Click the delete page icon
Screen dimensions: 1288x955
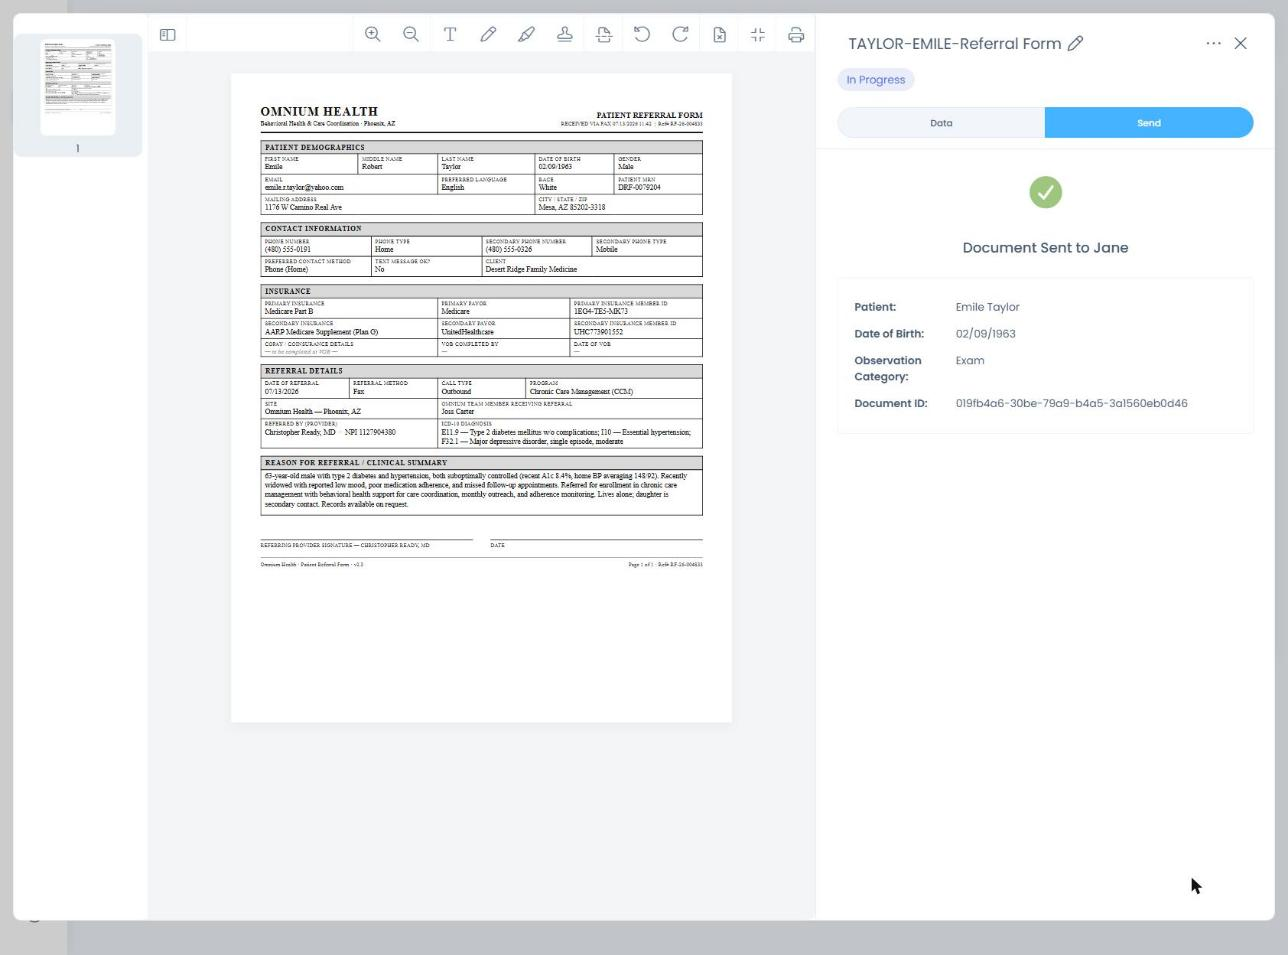coord(719,34)
